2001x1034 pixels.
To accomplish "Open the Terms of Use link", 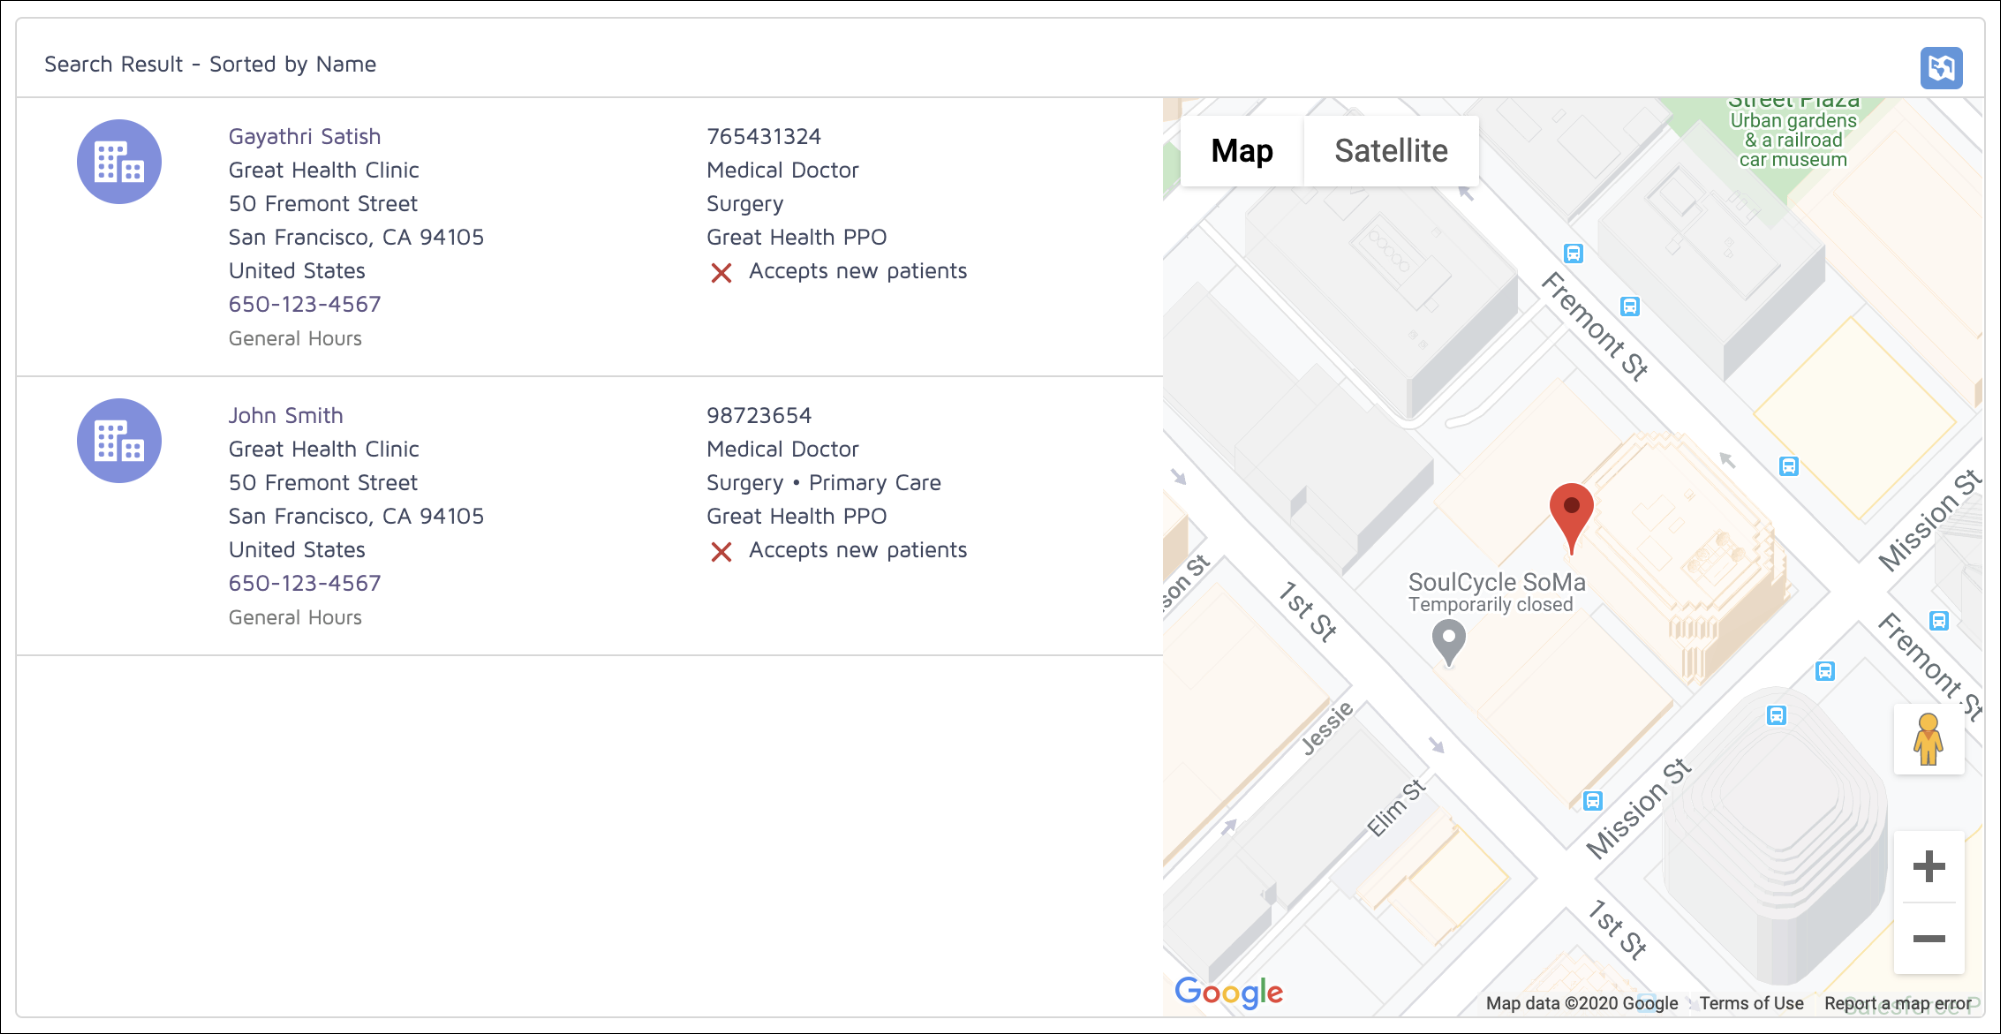I will [1751, 1003].
